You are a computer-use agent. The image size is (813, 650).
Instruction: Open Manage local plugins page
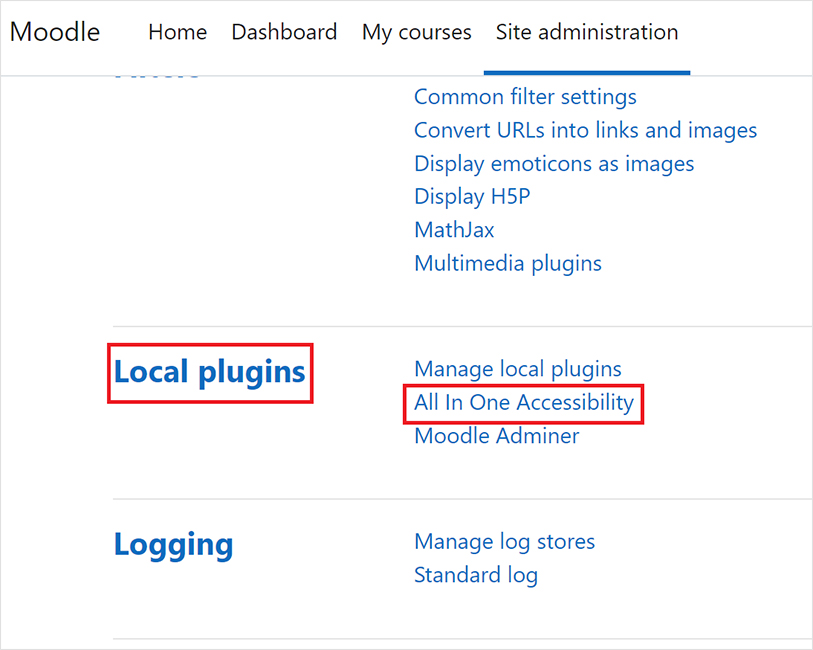coord(518,369)
